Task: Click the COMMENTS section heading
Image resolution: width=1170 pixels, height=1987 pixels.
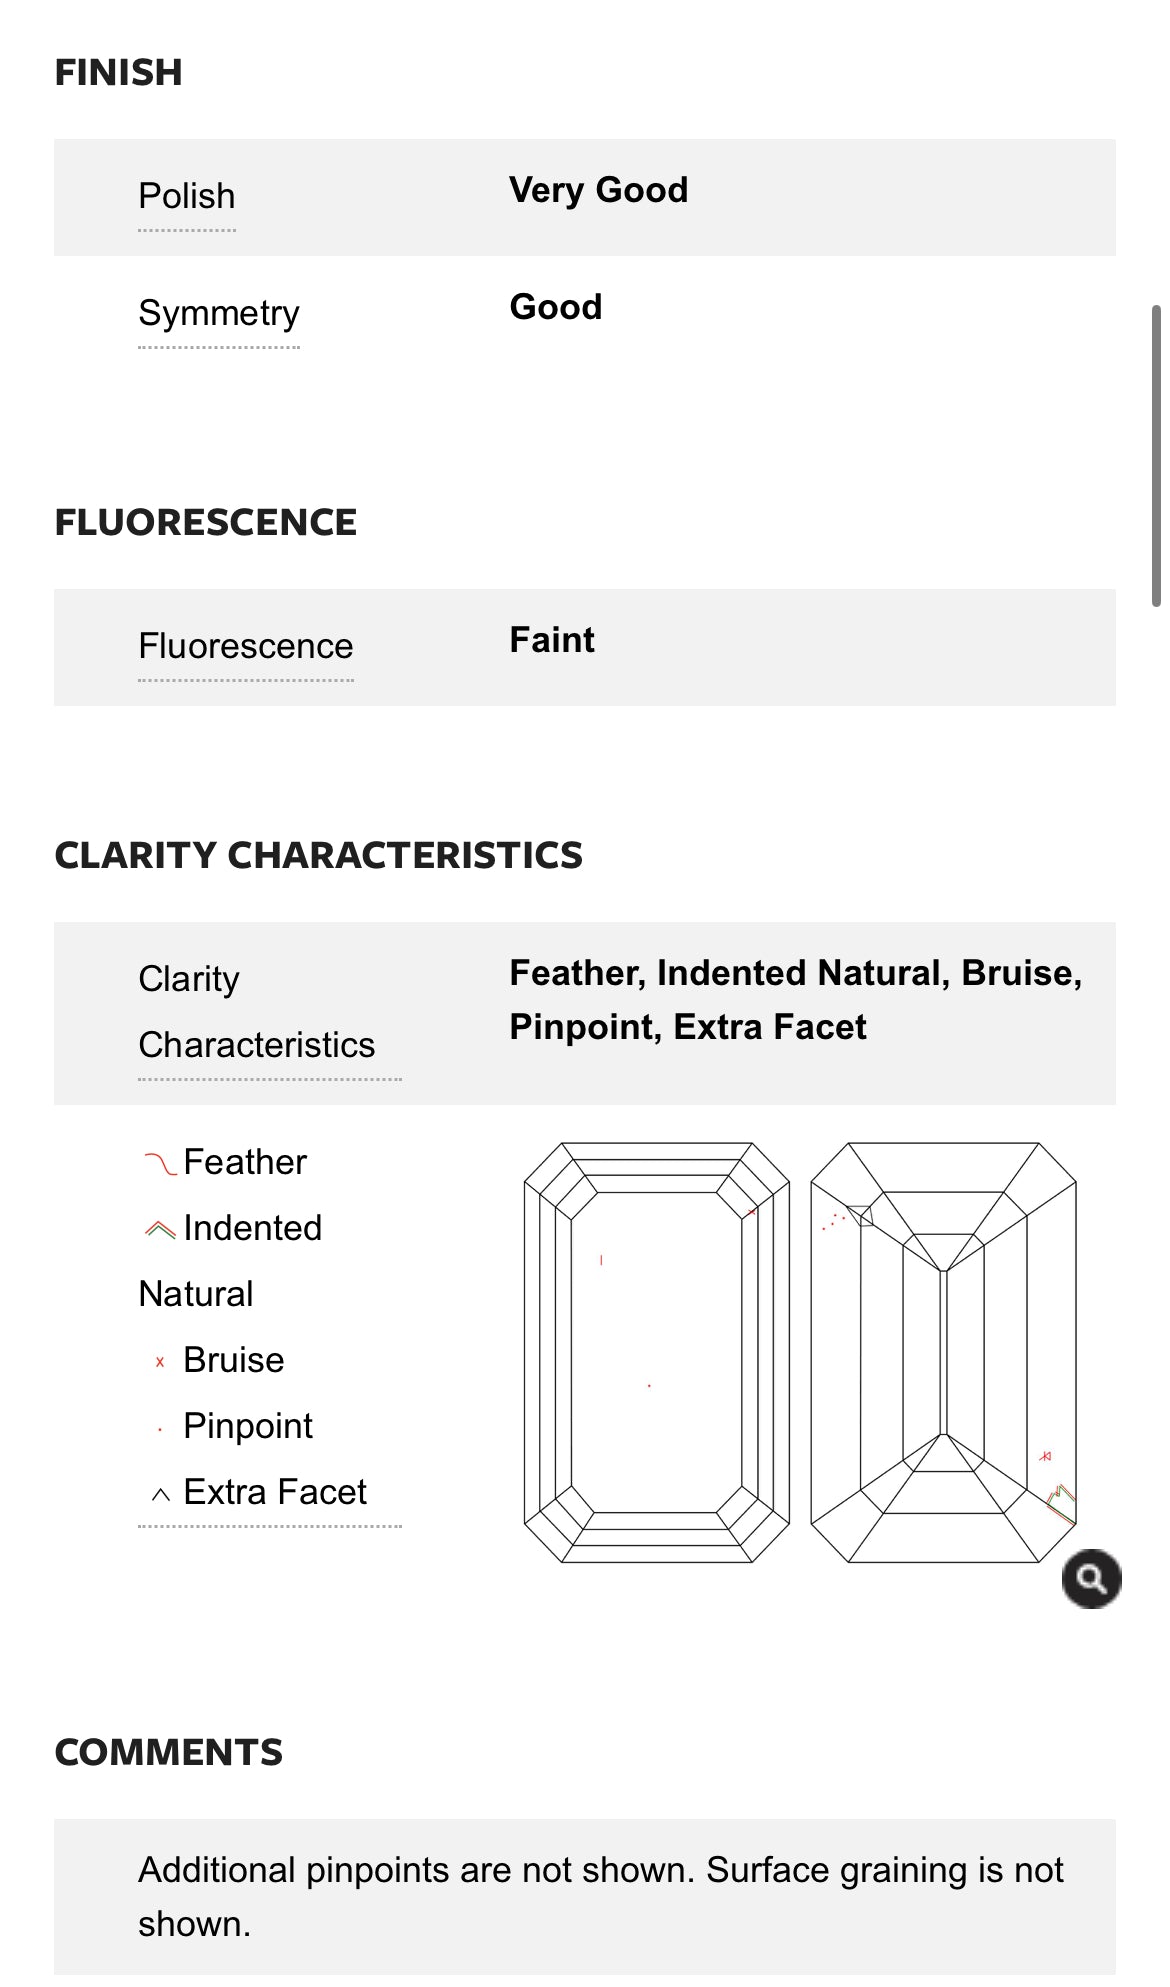Action: (170, 1751)
